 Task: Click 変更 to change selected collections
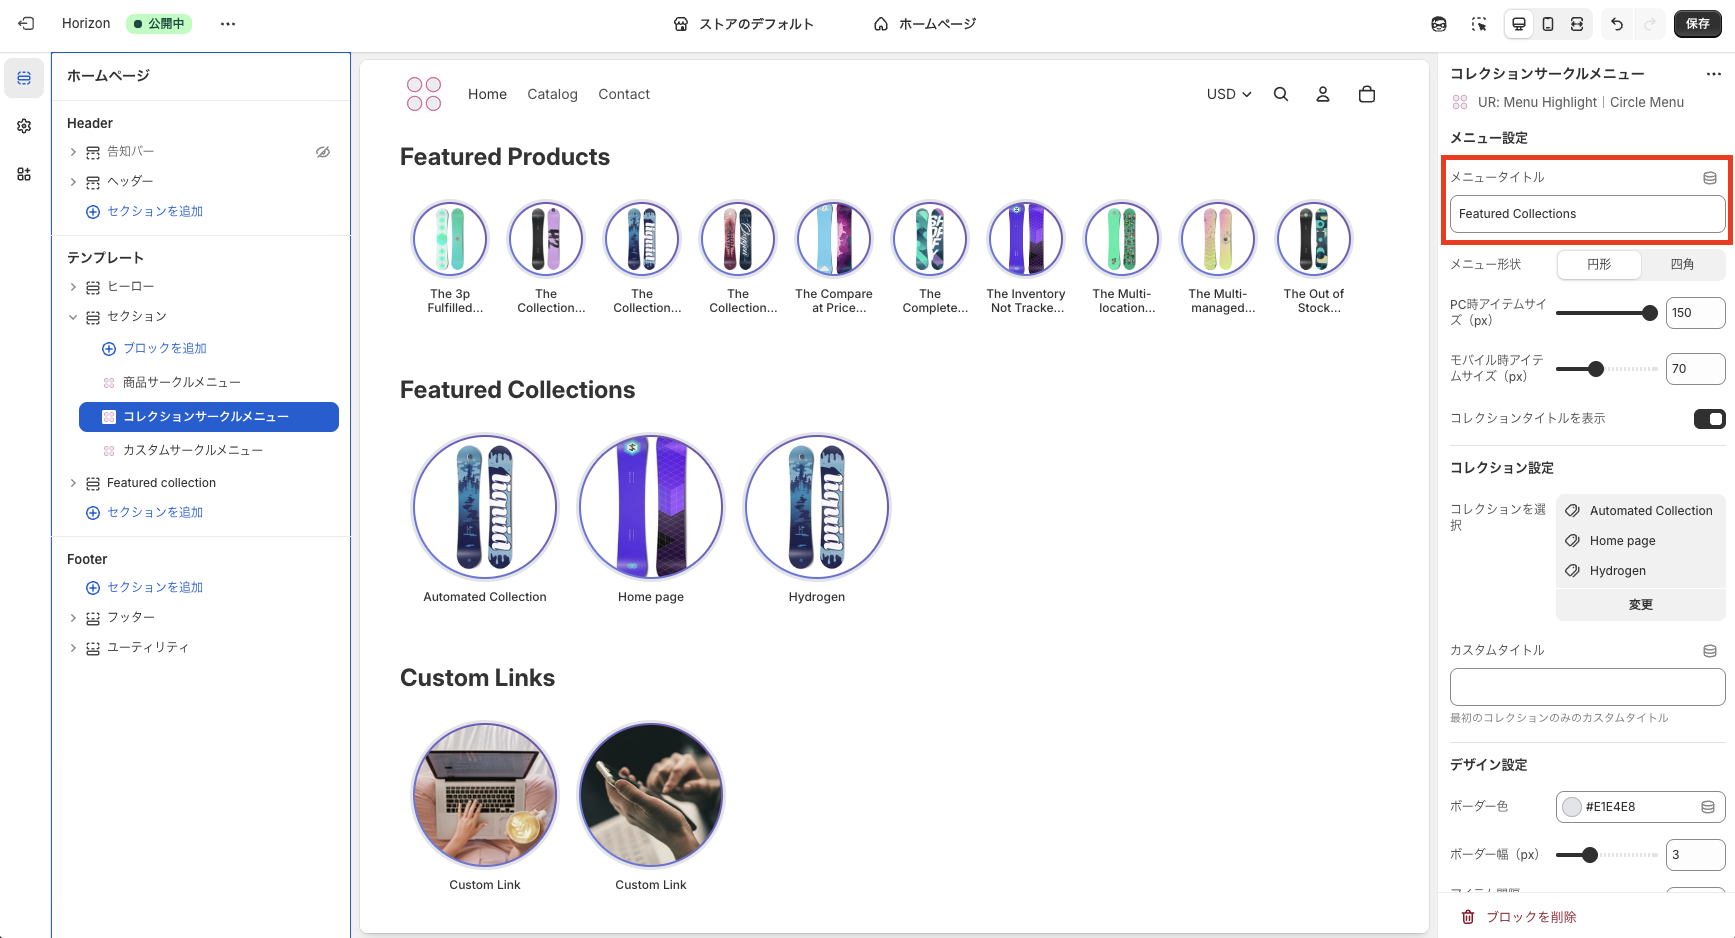(1640, 604)
